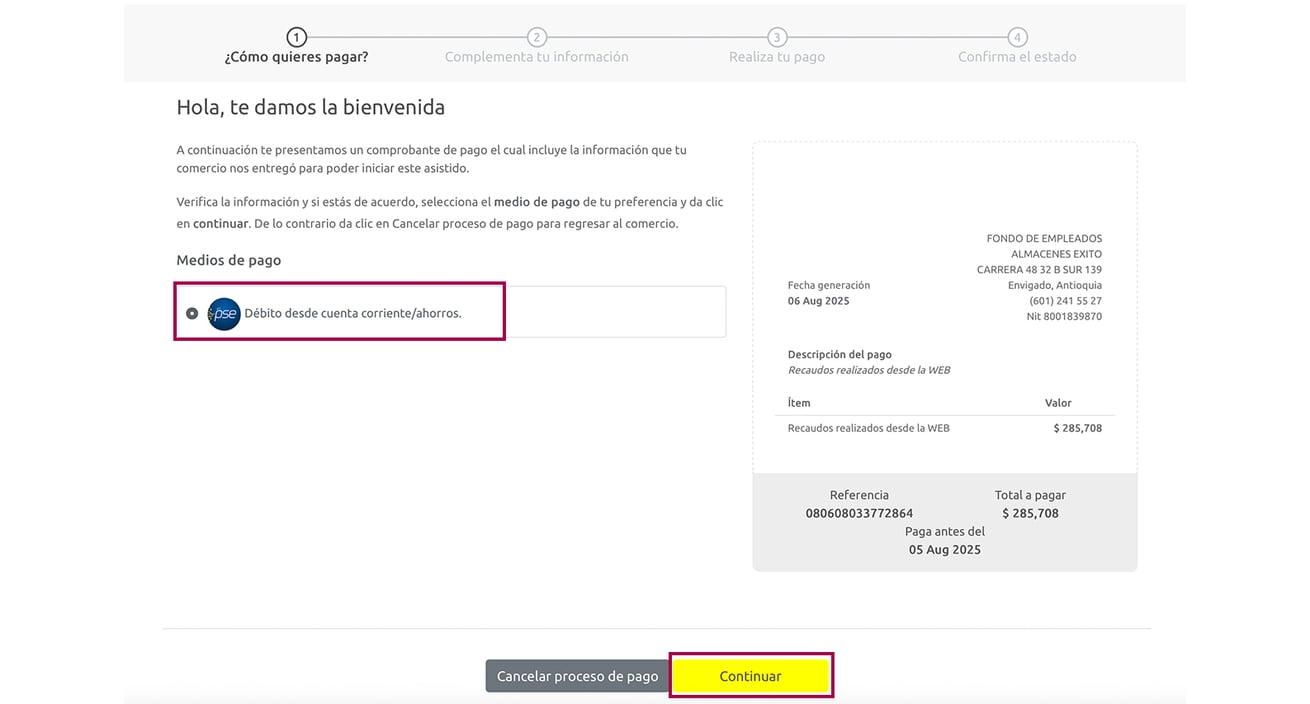
Task: Click the 'Fecha generación' label
Action: pyautogui.click(x=829, y=285)
